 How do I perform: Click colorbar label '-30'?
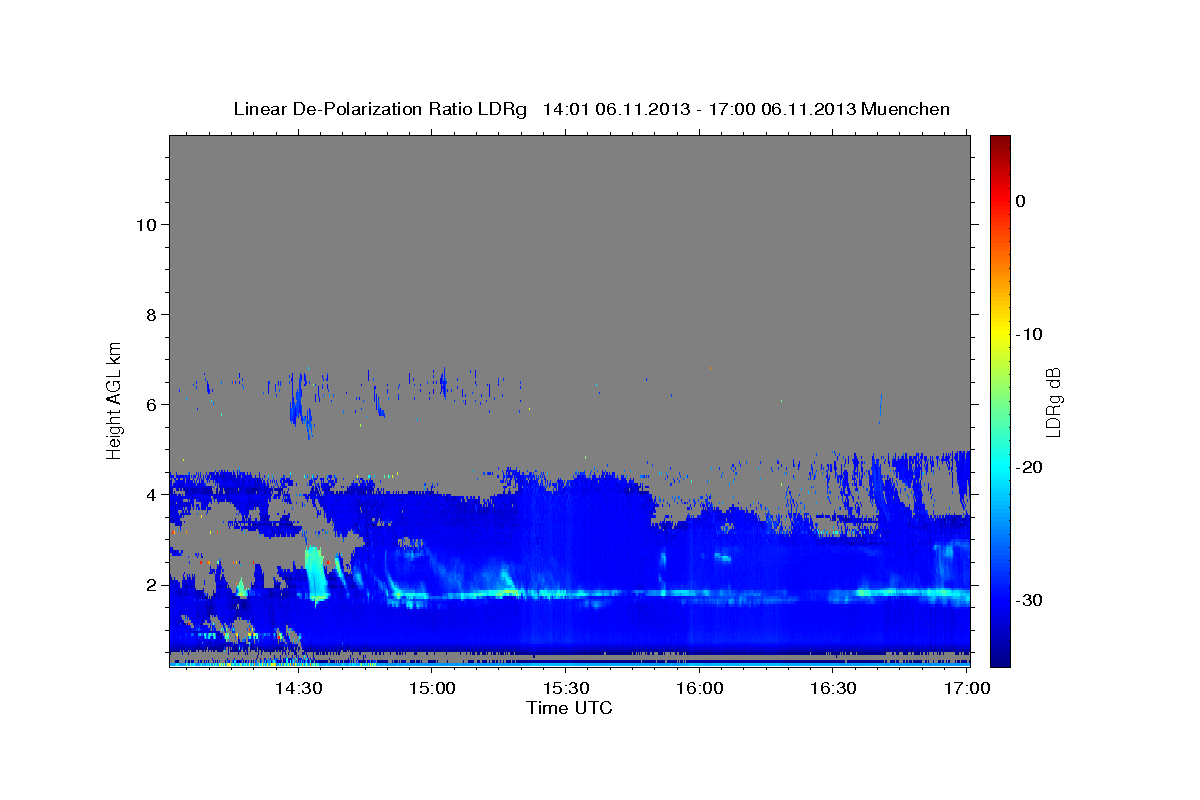click(x=1028, y=600)
